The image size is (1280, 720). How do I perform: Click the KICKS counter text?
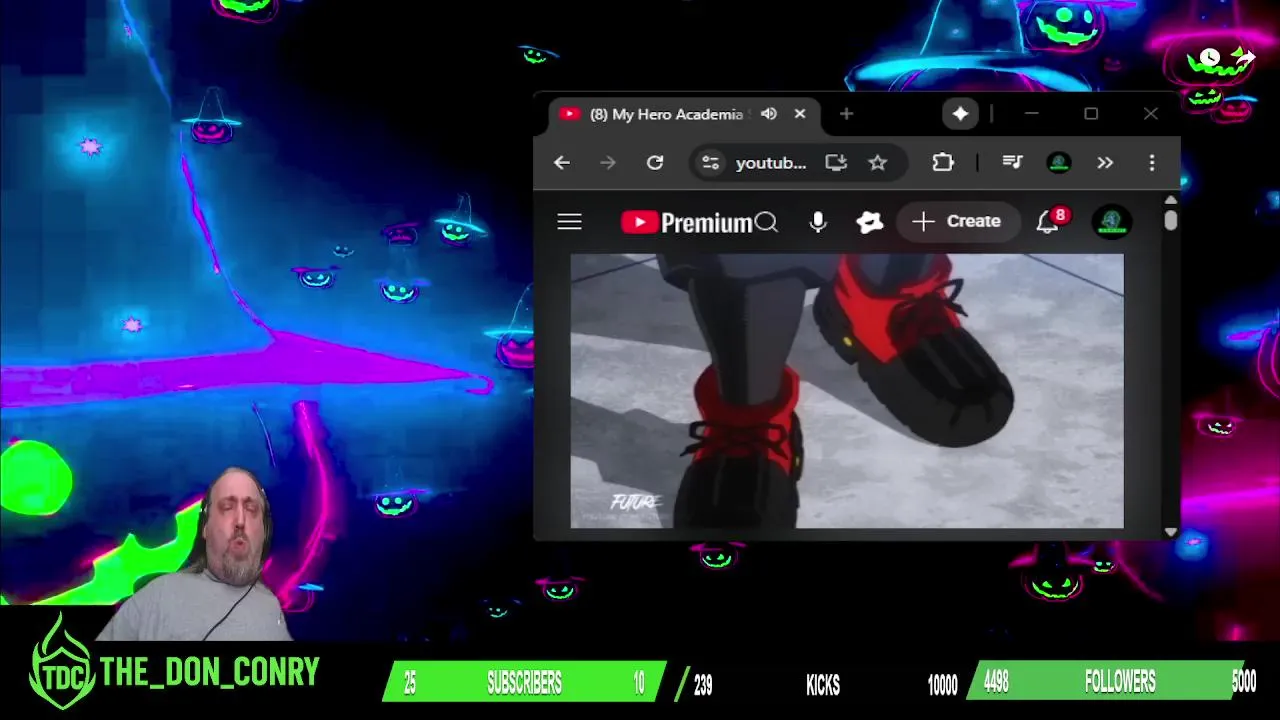pyautogui.click(x=823, y=684)
